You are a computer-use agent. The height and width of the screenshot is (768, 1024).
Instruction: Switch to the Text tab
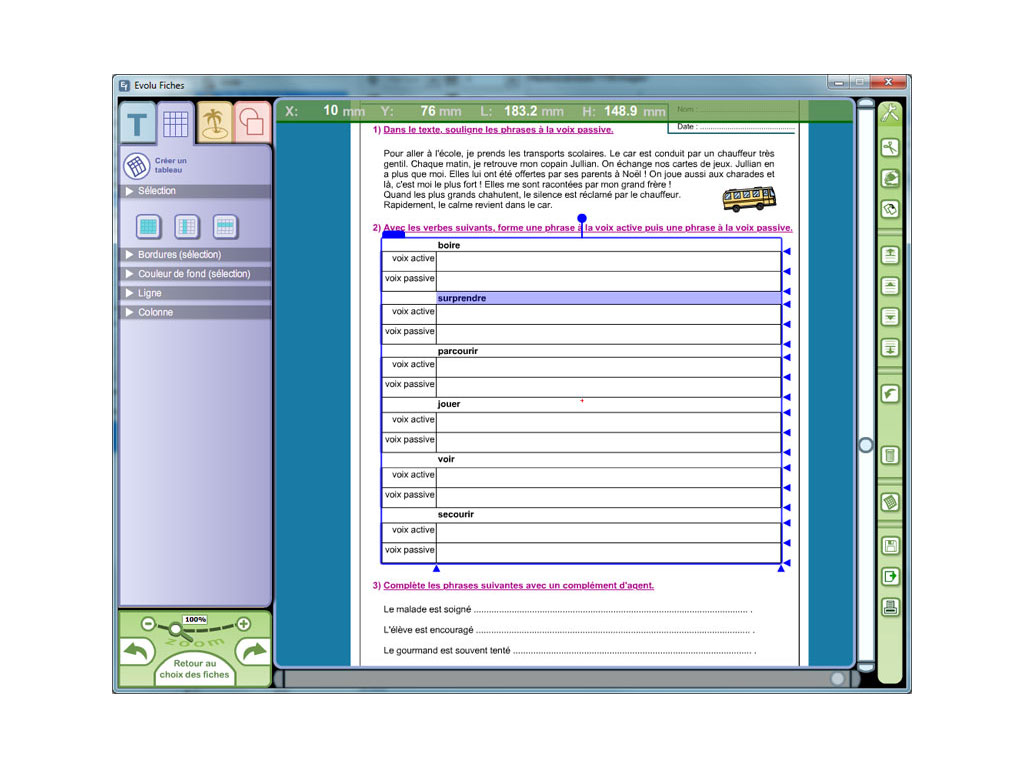tap(137, 124)
